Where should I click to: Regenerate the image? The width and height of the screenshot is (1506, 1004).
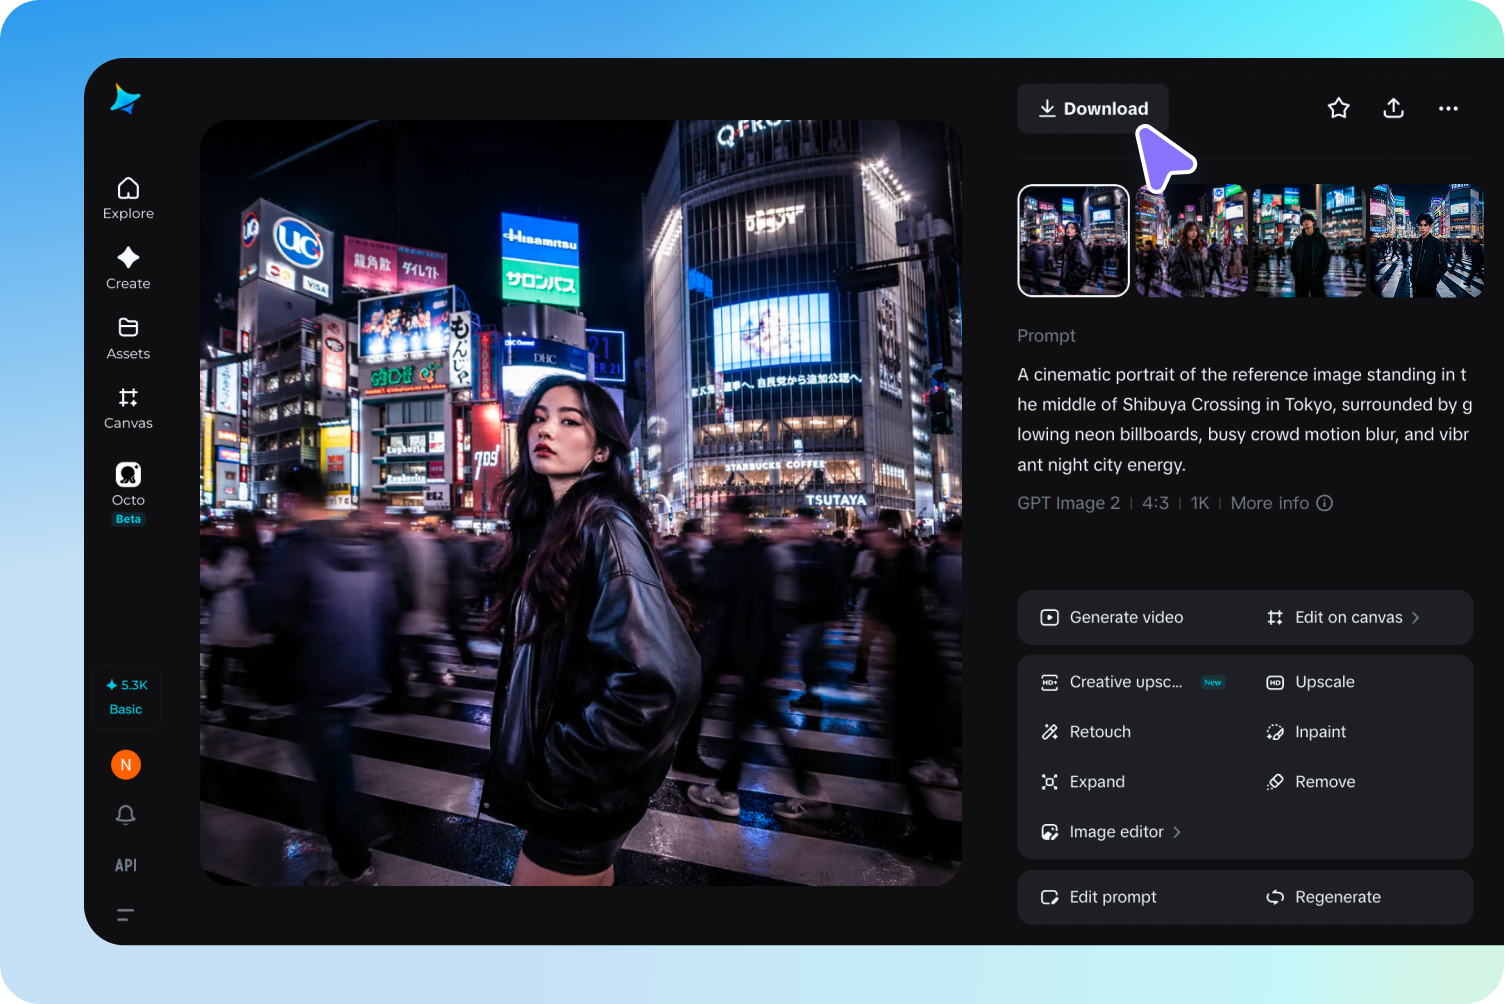point(1324,897)
